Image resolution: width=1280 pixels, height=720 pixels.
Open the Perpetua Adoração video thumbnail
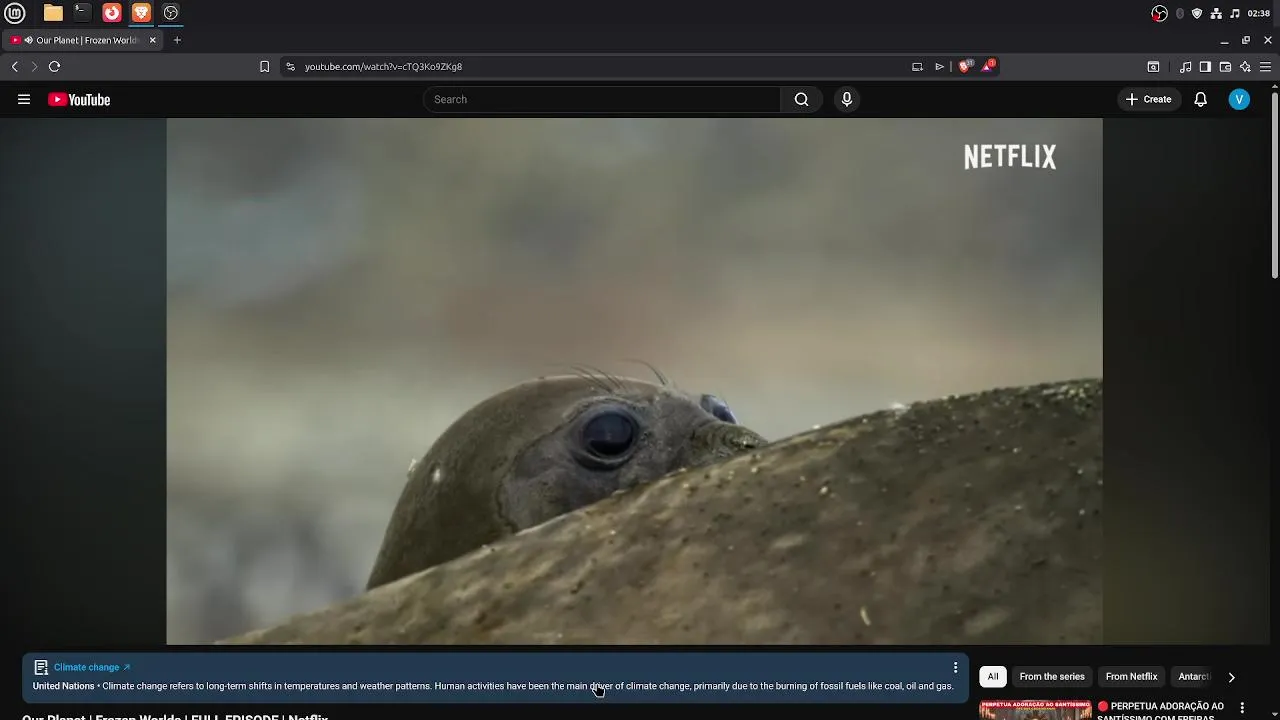click(1035, 710)
